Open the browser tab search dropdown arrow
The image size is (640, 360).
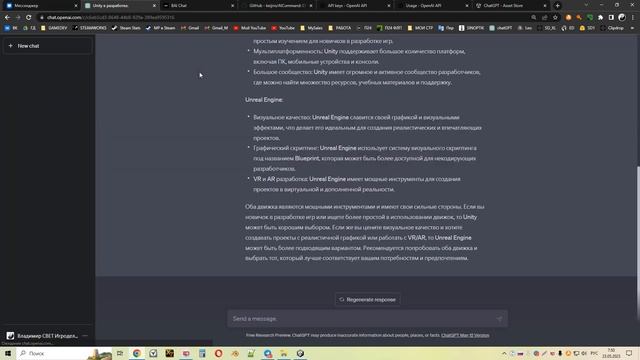click(x=586, y=5)
